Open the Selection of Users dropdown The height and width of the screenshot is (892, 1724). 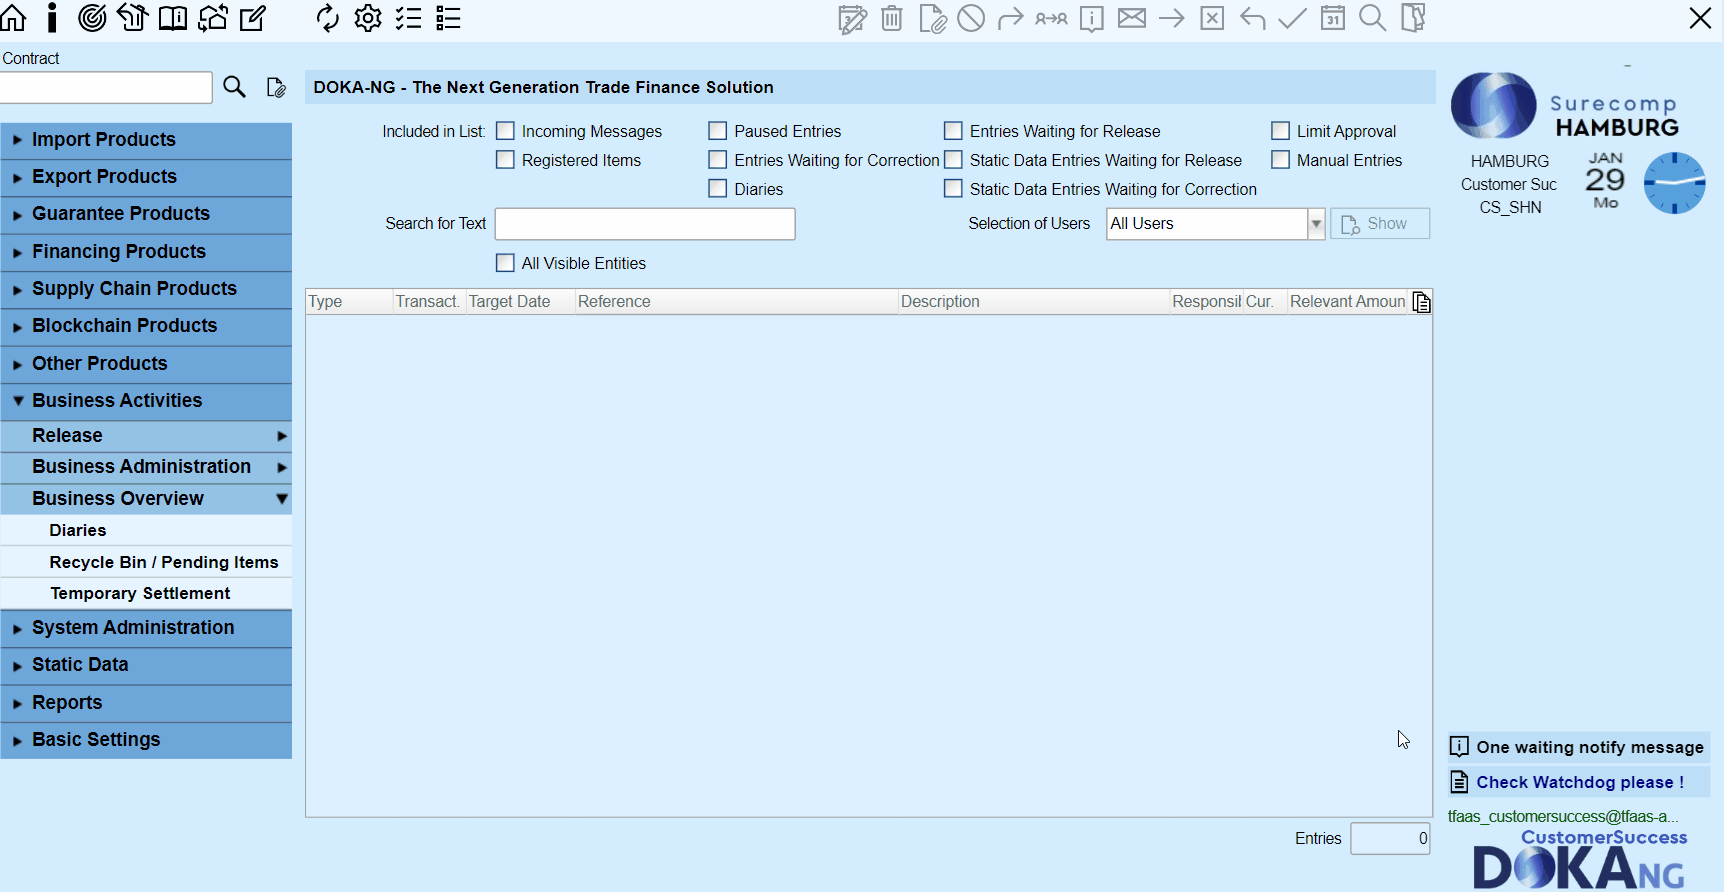[1316, 224]
